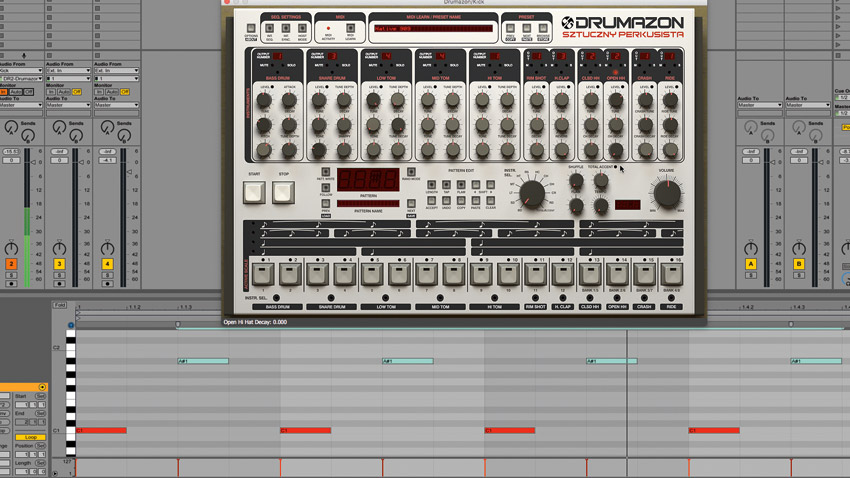Click the Clear pattern edit button

coord(490,201)
